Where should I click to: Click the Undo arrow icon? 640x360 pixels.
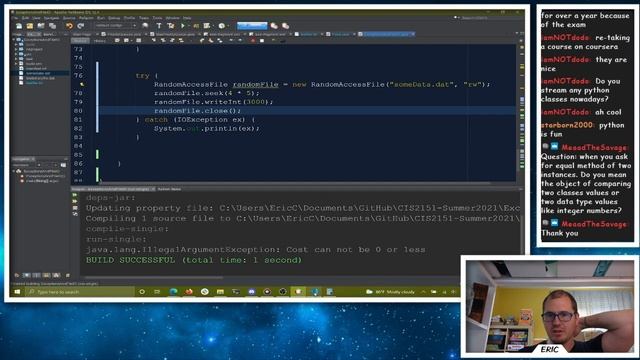(x=69, y=26)
